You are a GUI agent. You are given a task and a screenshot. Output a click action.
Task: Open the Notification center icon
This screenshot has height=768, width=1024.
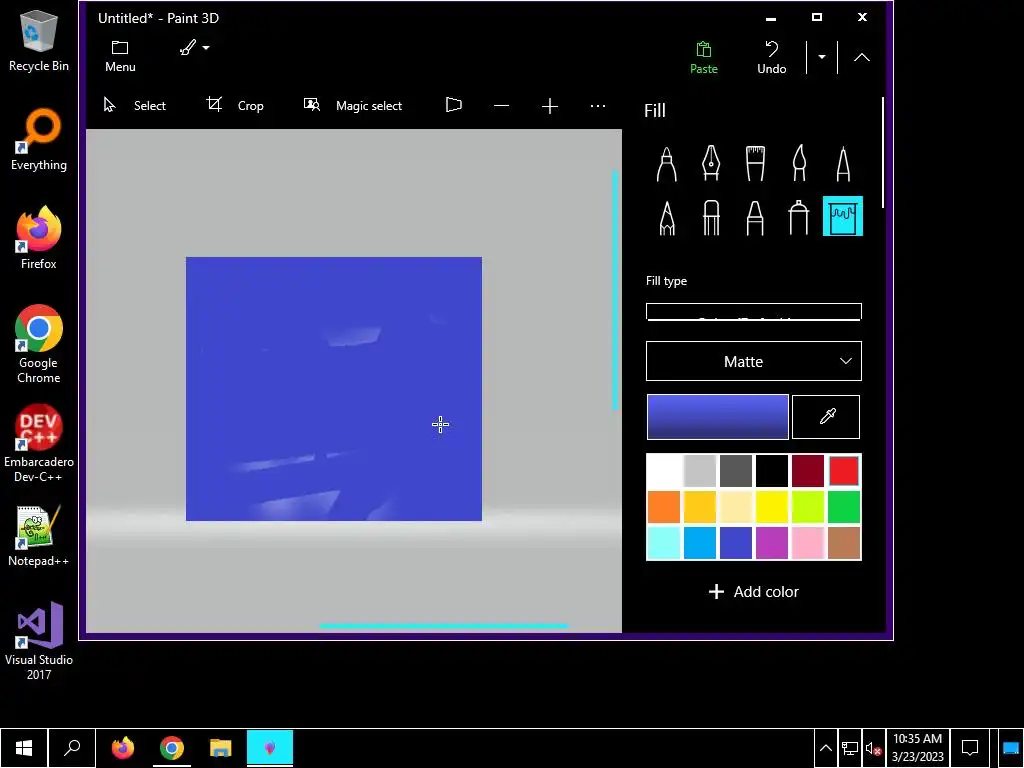[x=970, y=748]
